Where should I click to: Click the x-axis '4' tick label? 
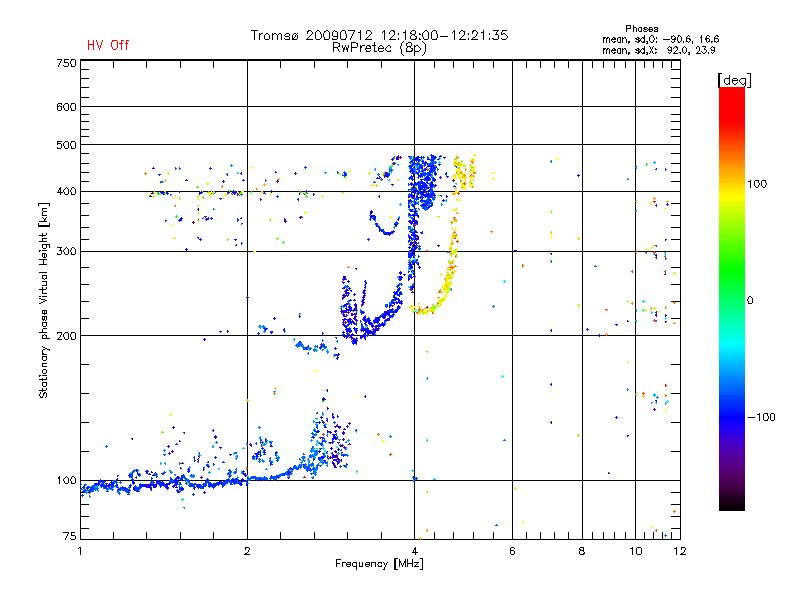coord(415,551)
